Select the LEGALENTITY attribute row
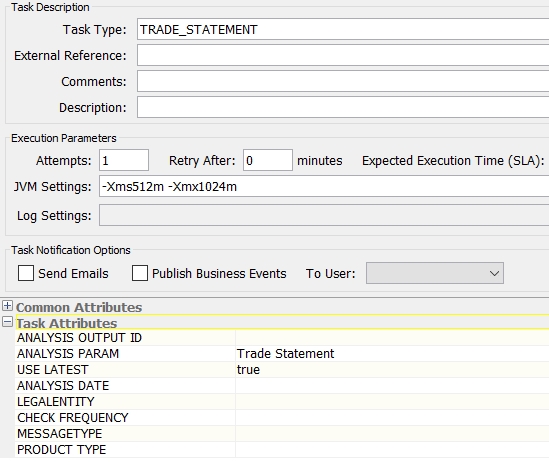The width and height of the screenshot is (549, 462). [282, 402]
